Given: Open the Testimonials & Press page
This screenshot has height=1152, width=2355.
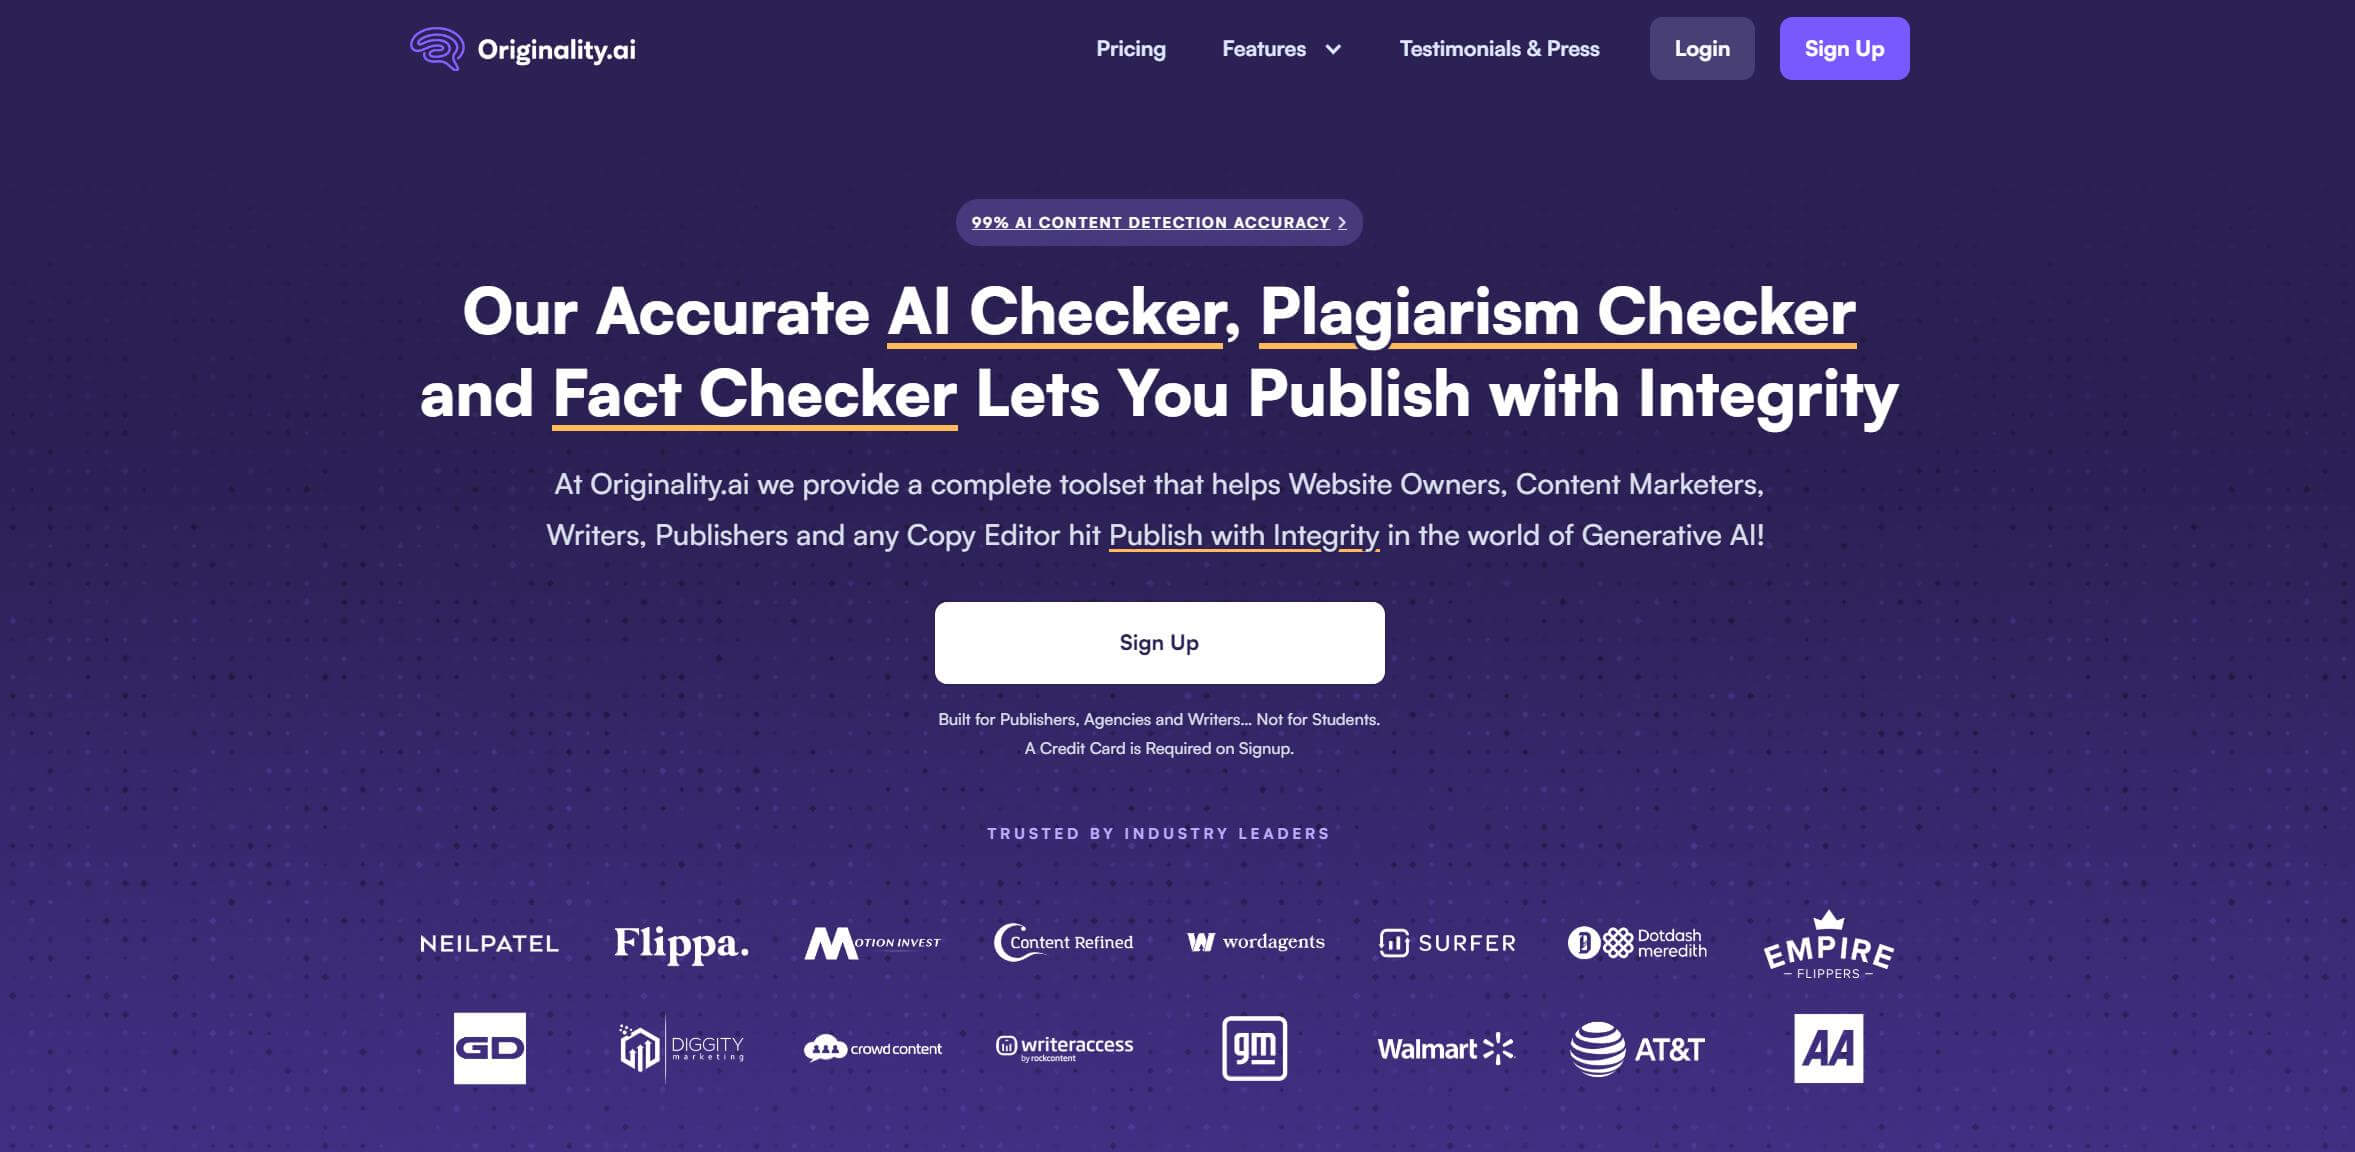Looking at the screenshot, I should click(x=1499, y=48).
